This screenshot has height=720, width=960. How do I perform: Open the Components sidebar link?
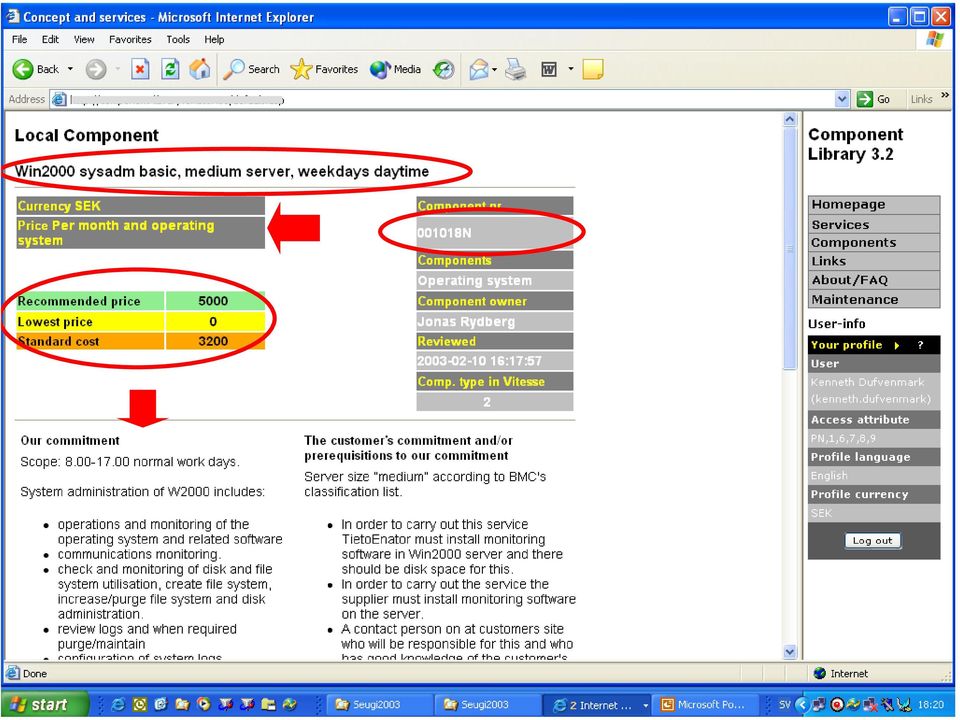pos(874,242)
